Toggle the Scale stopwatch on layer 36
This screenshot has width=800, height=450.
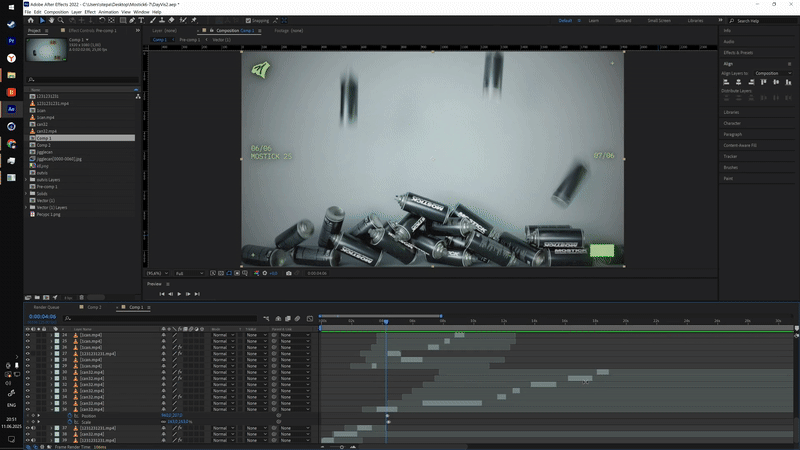coord(70,422)
